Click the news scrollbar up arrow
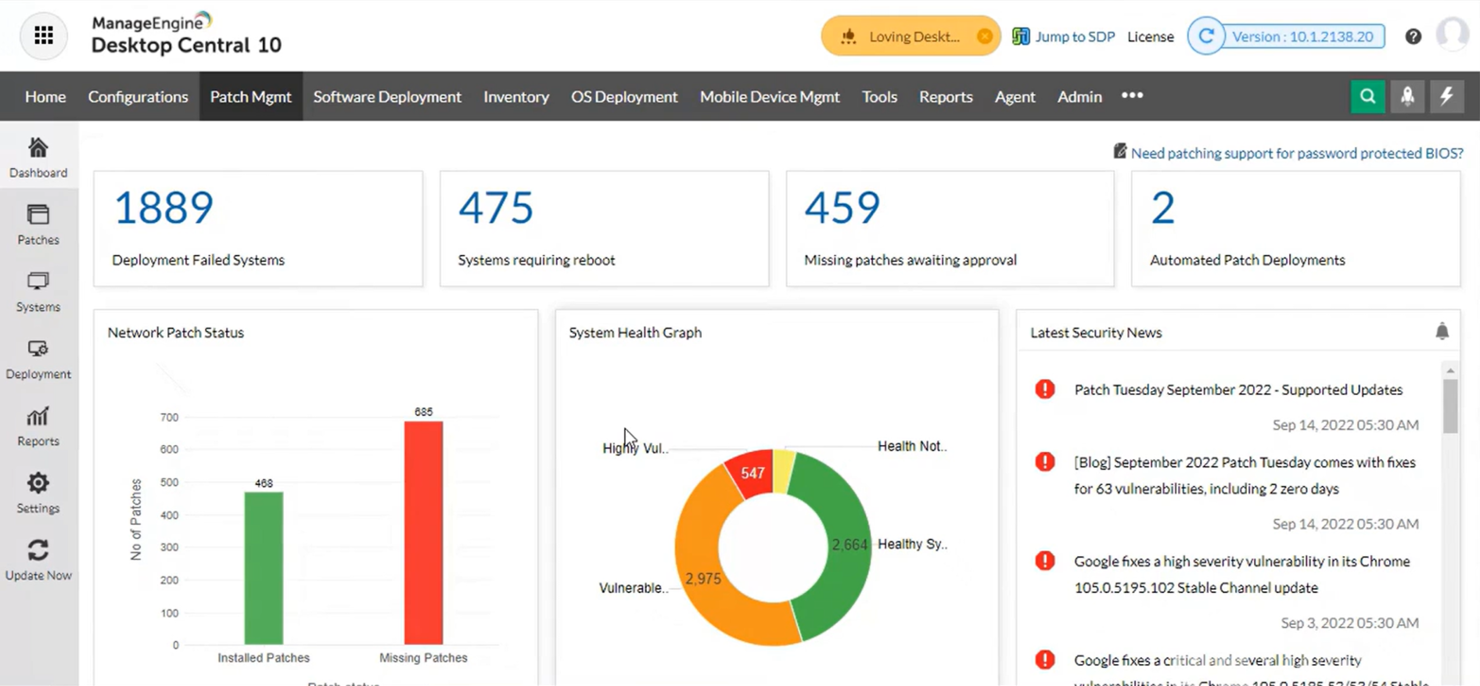1480x686 pixels. point(1450,371)
